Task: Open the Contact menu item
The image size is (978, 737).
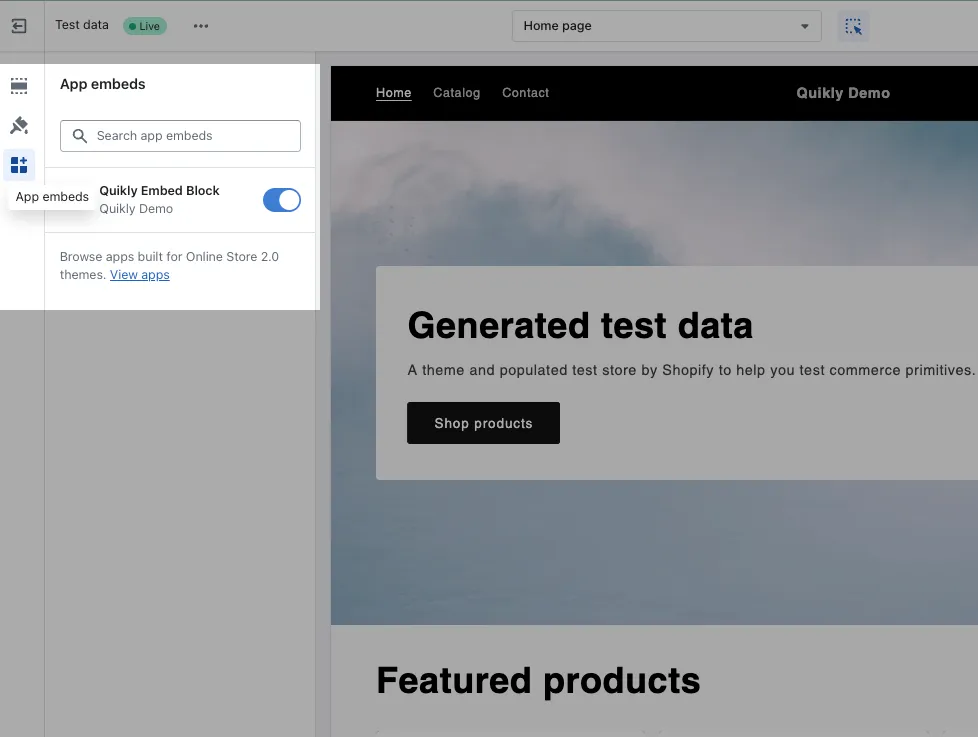Action: point(525,92)
